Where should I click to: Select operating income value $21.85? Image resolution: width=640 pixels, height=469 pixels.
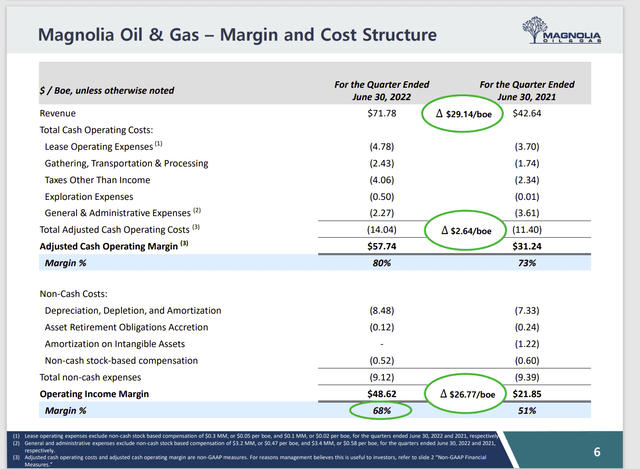(x=527, y=394)
